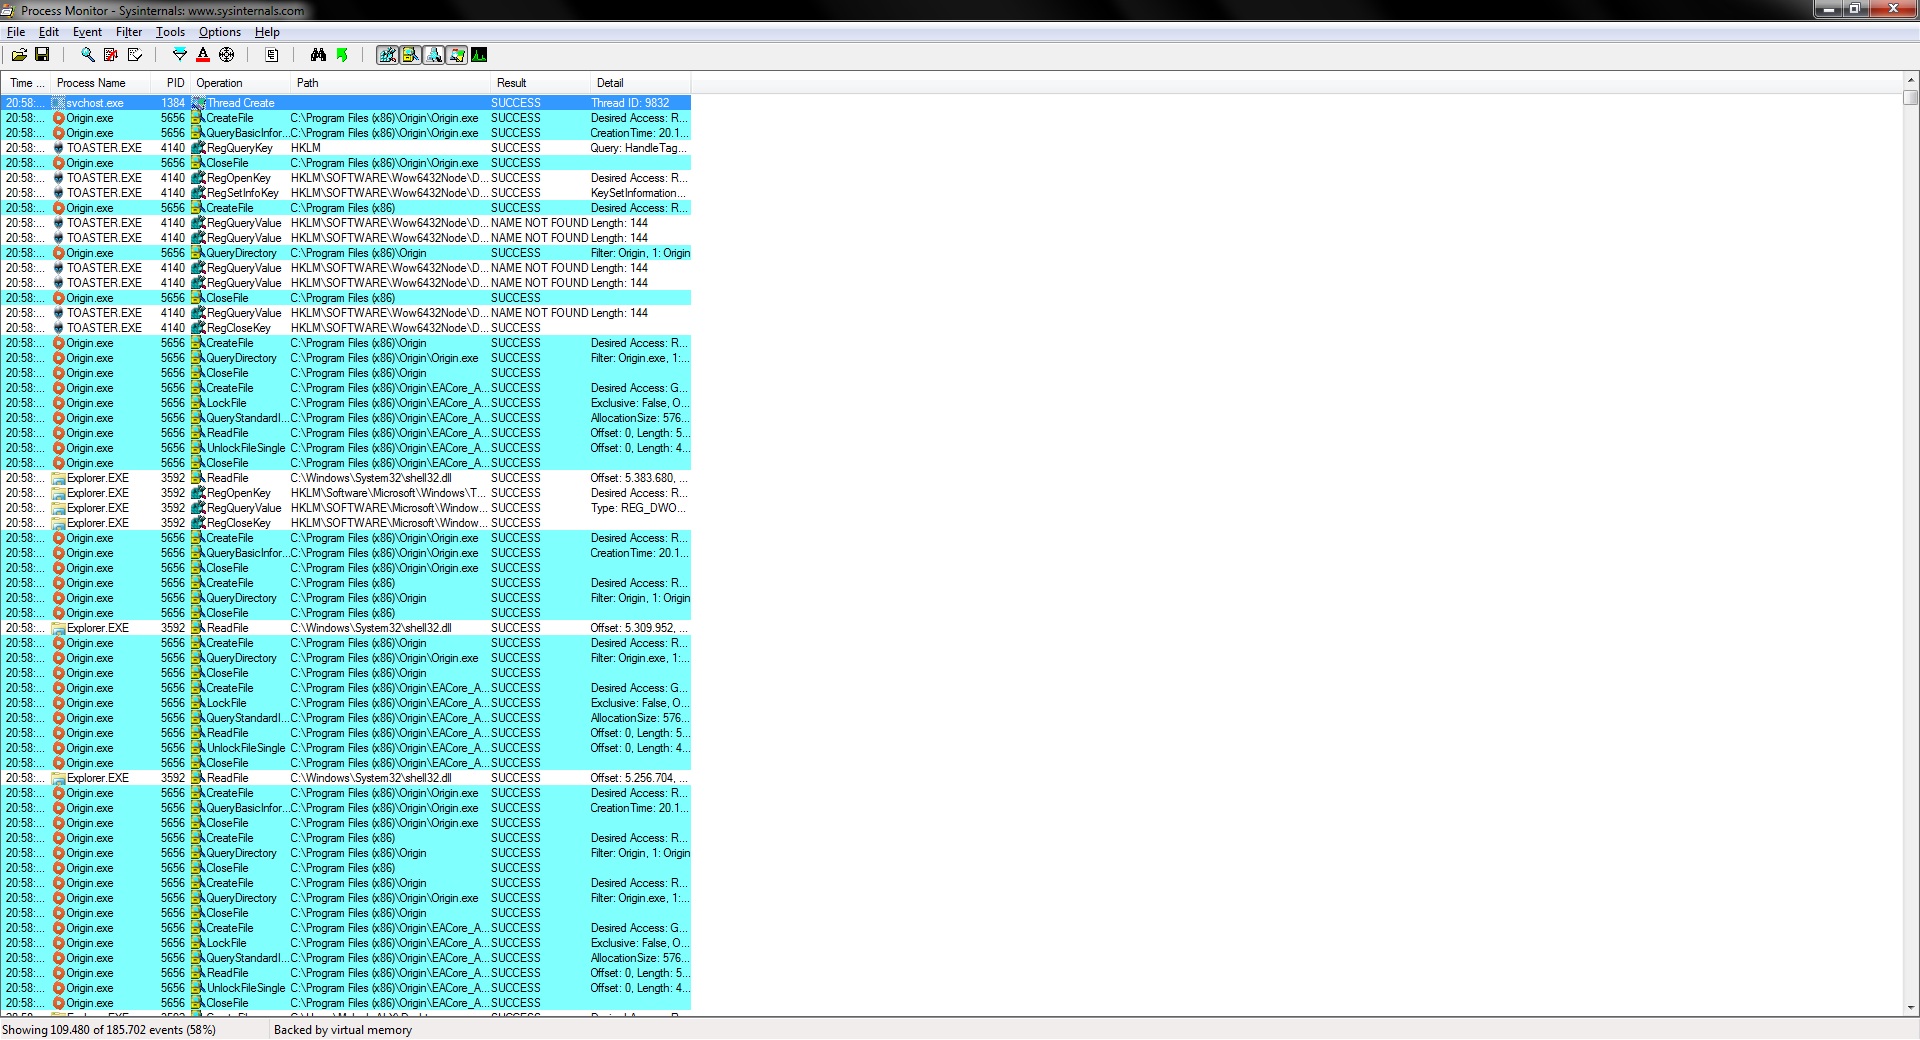
Task: Select the row with 'Offset: 5.256.704'
Action: [346, 778]
